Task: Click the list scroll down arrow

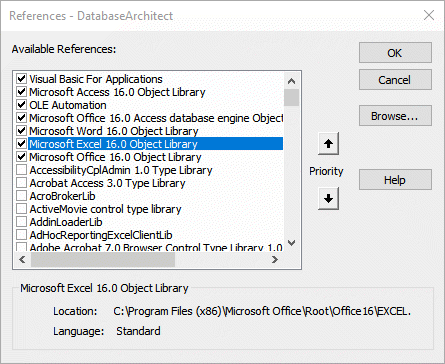Action: click(292, 243)
